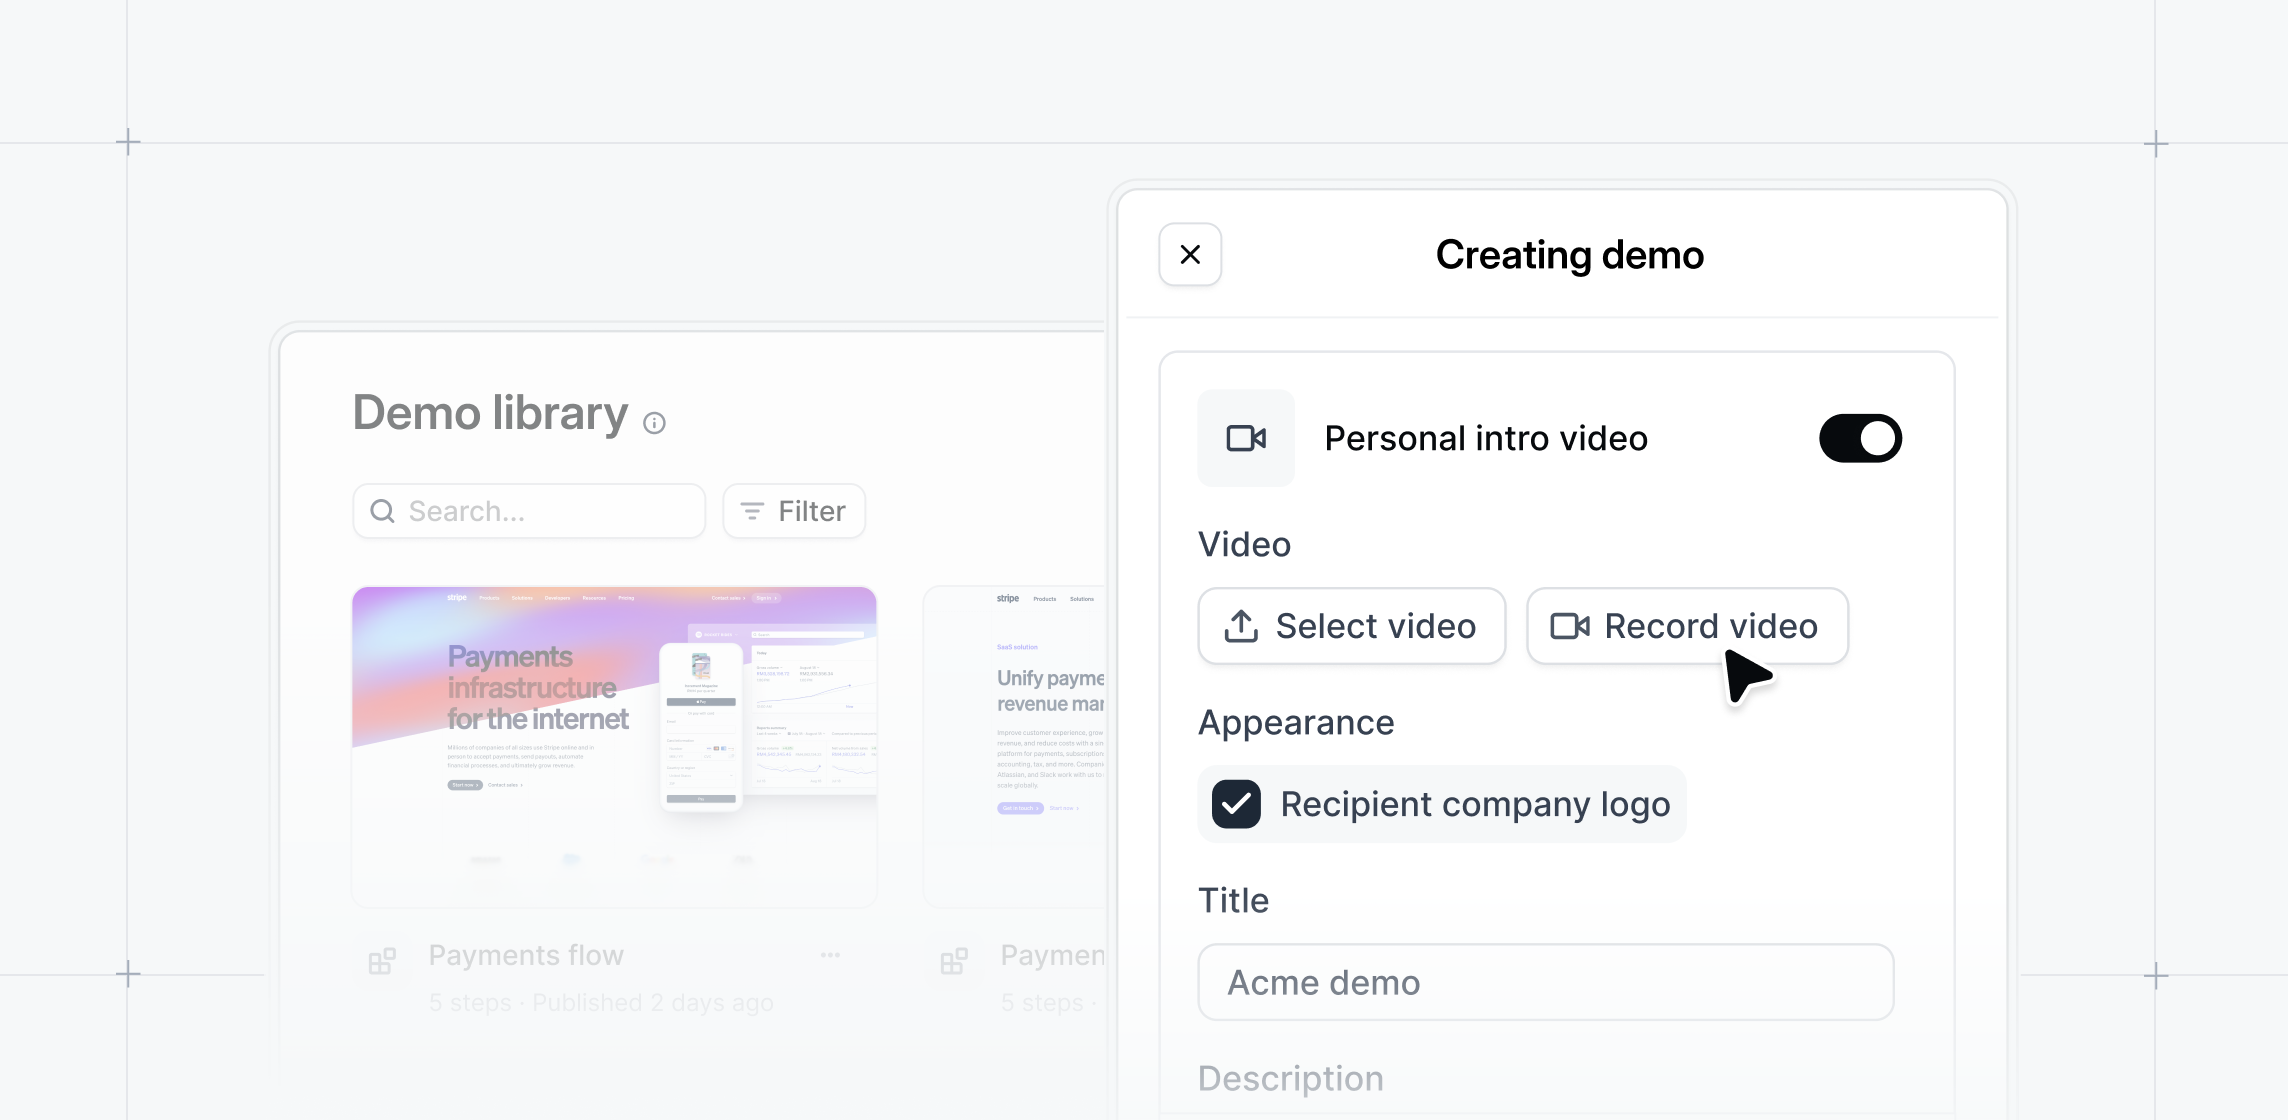Click the camera icon in the Record video button
The width and height of the screenshot is (2288, 1120).
[x=1571, y=626]
